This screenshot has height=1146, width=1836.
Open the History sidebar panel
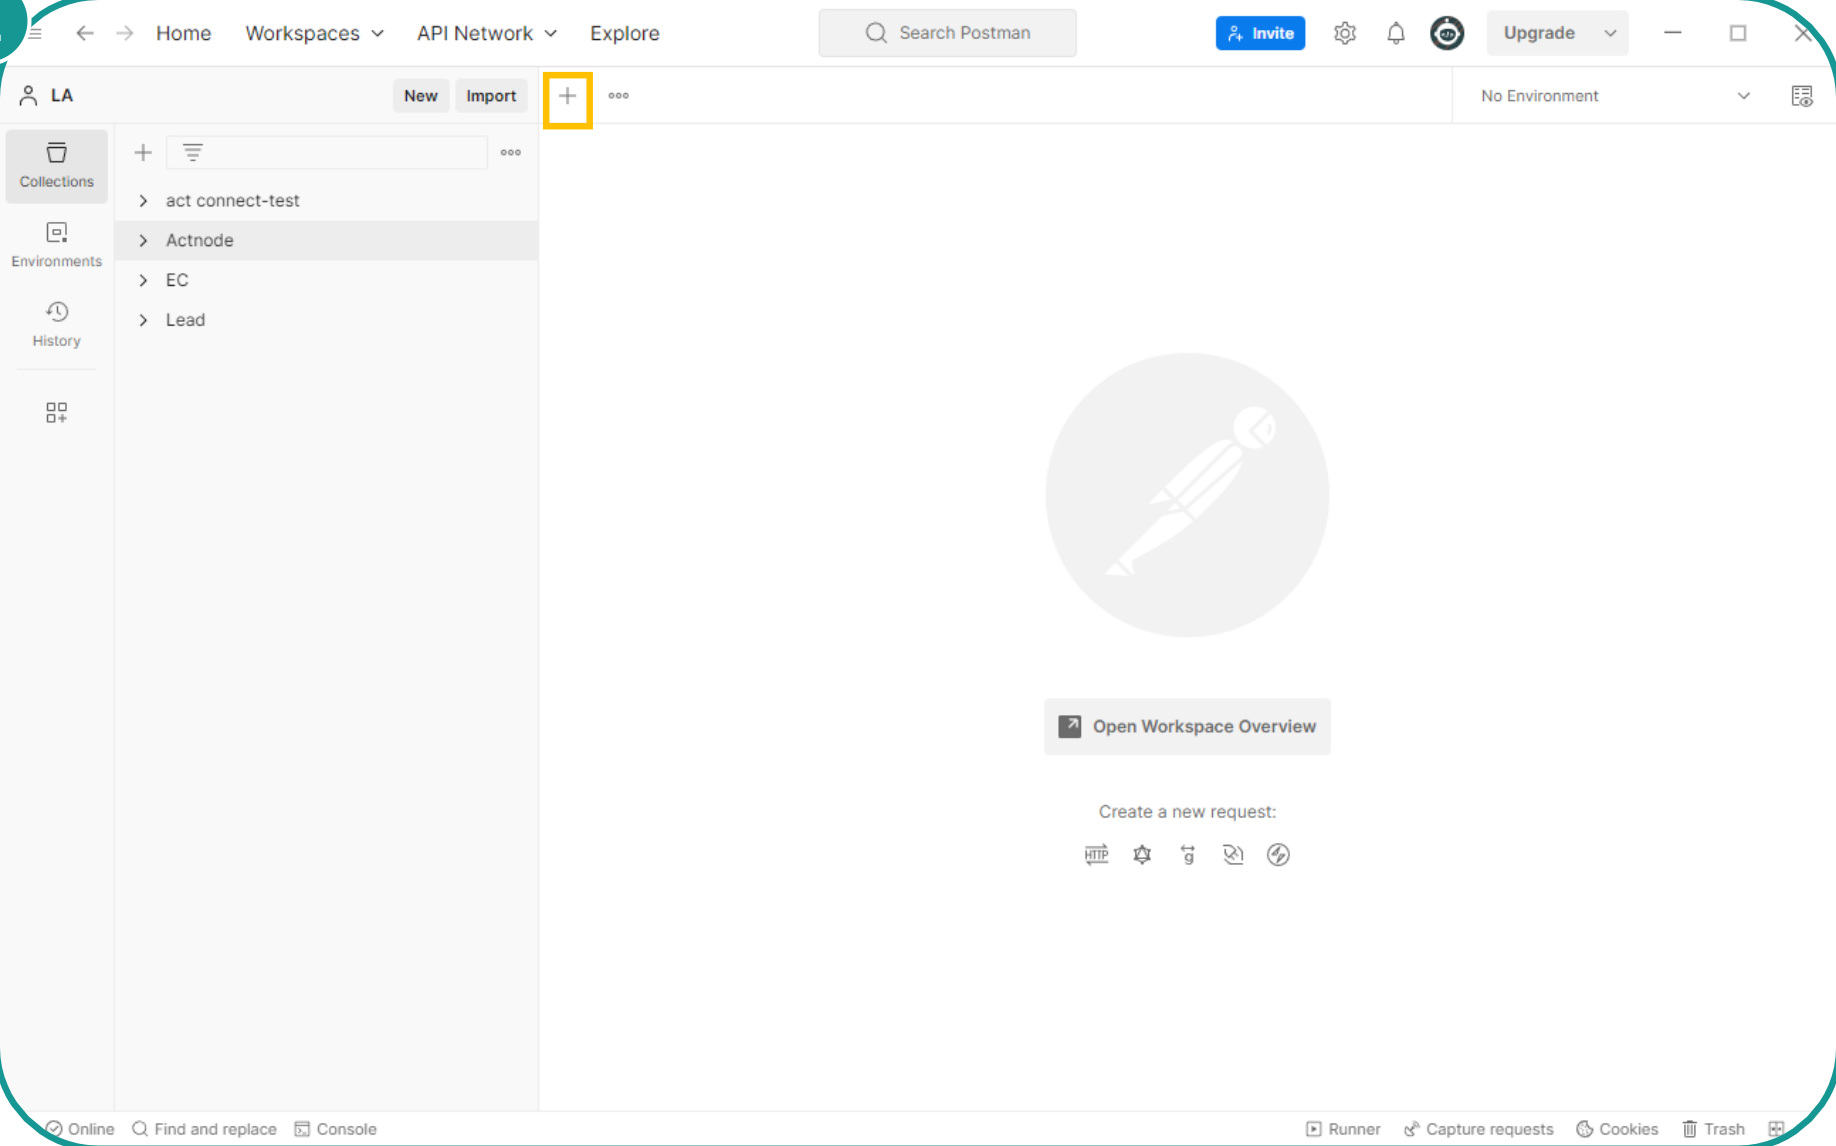pos(56,325)
